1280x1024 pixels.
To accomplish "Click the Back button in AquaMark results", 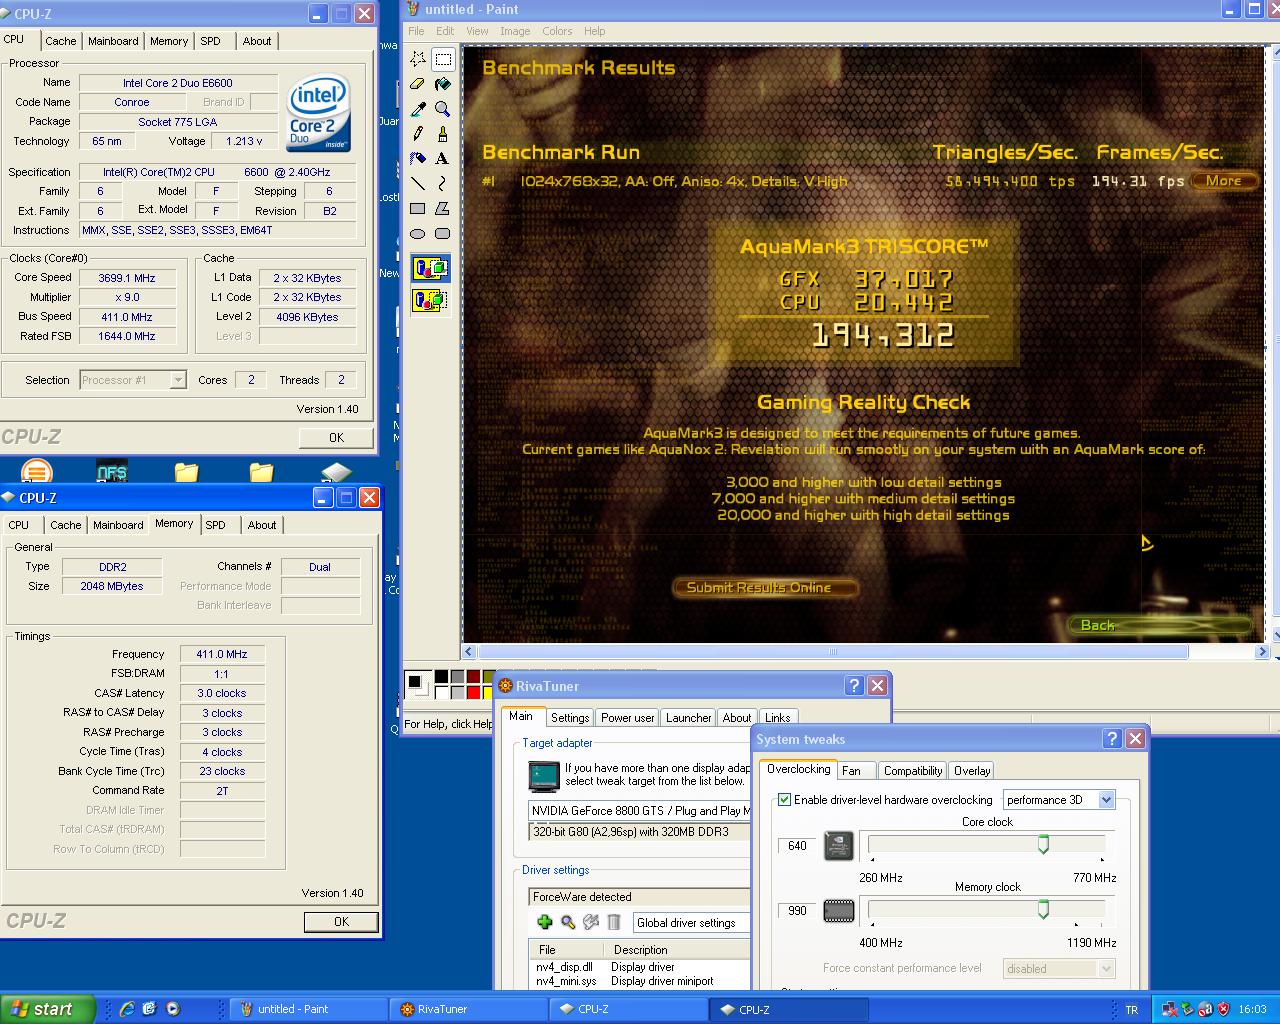I will 1158,625.
